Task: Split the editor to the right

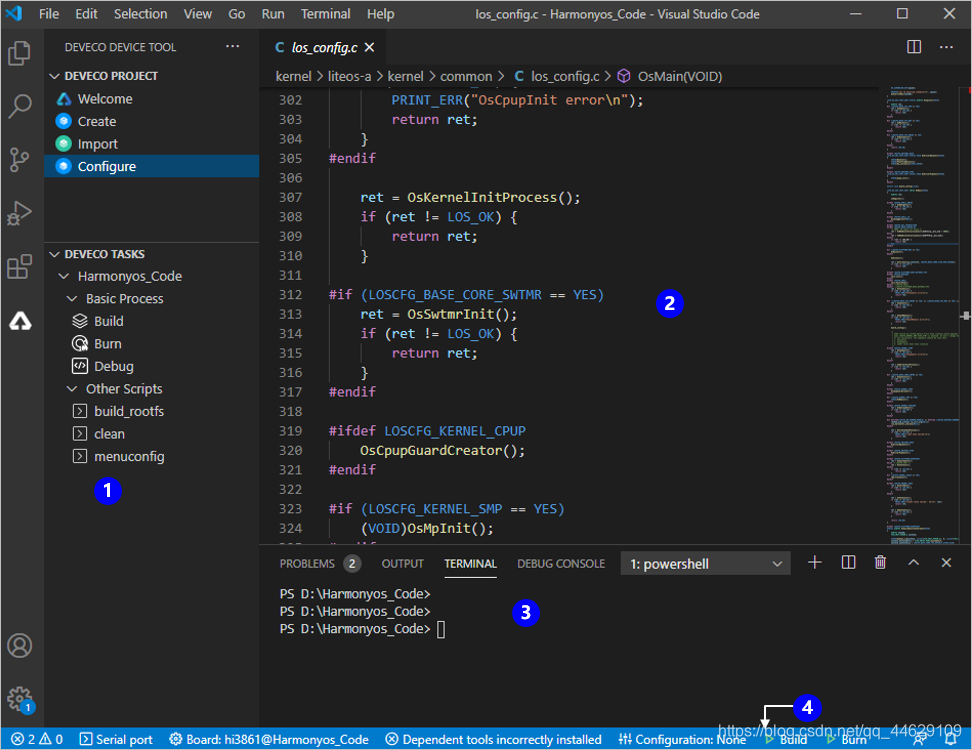Action: pyautogui.click(x=914, y=47)
